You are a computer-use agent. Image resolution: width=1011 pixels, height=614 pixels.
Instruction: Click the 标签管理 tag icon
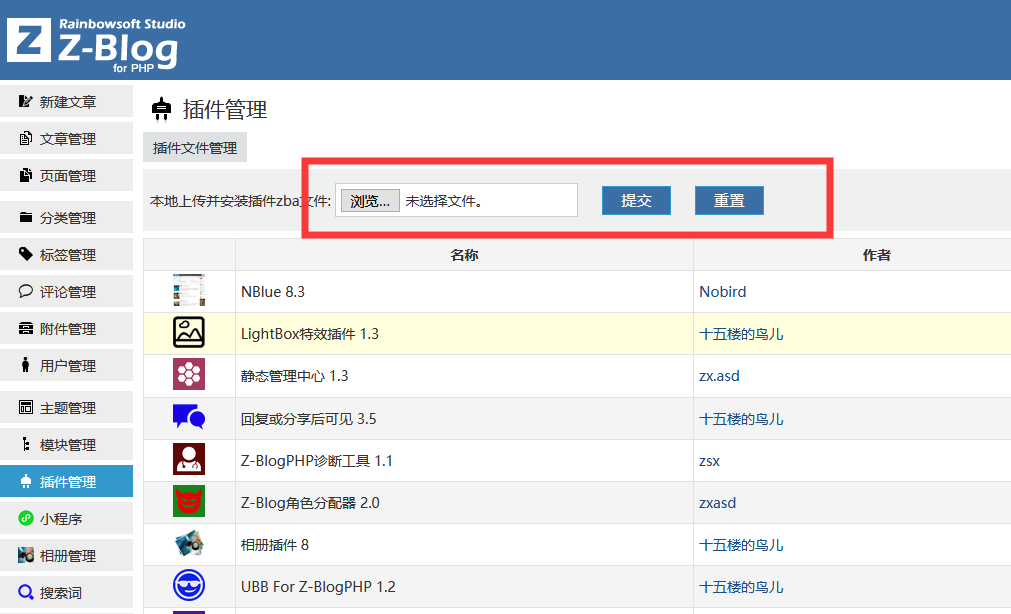point(25,254)
